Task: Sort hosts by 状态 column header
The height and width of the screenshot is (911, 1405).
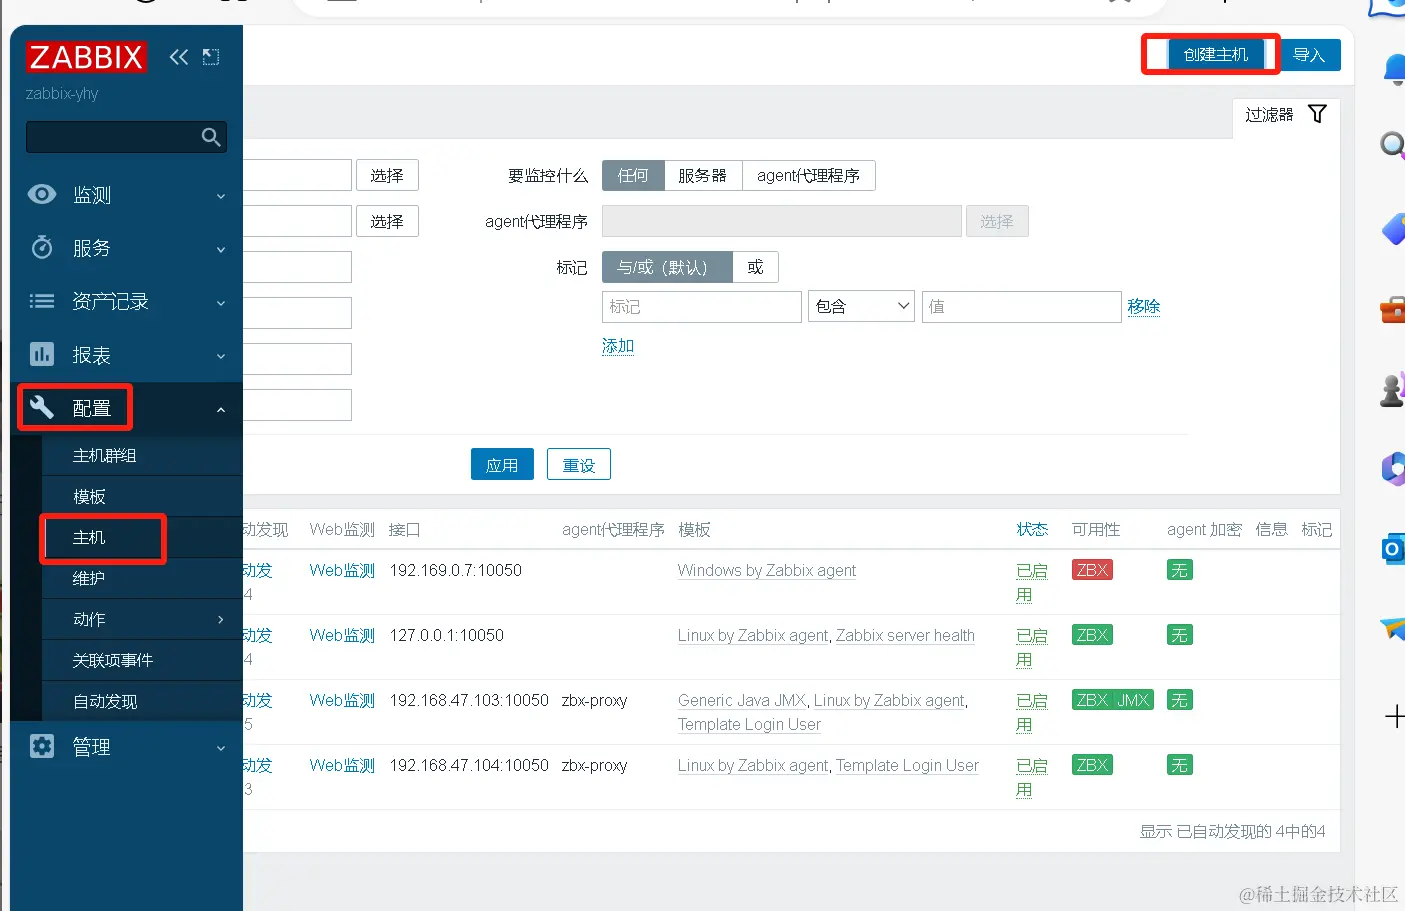Action: [x=1032, y=529]
